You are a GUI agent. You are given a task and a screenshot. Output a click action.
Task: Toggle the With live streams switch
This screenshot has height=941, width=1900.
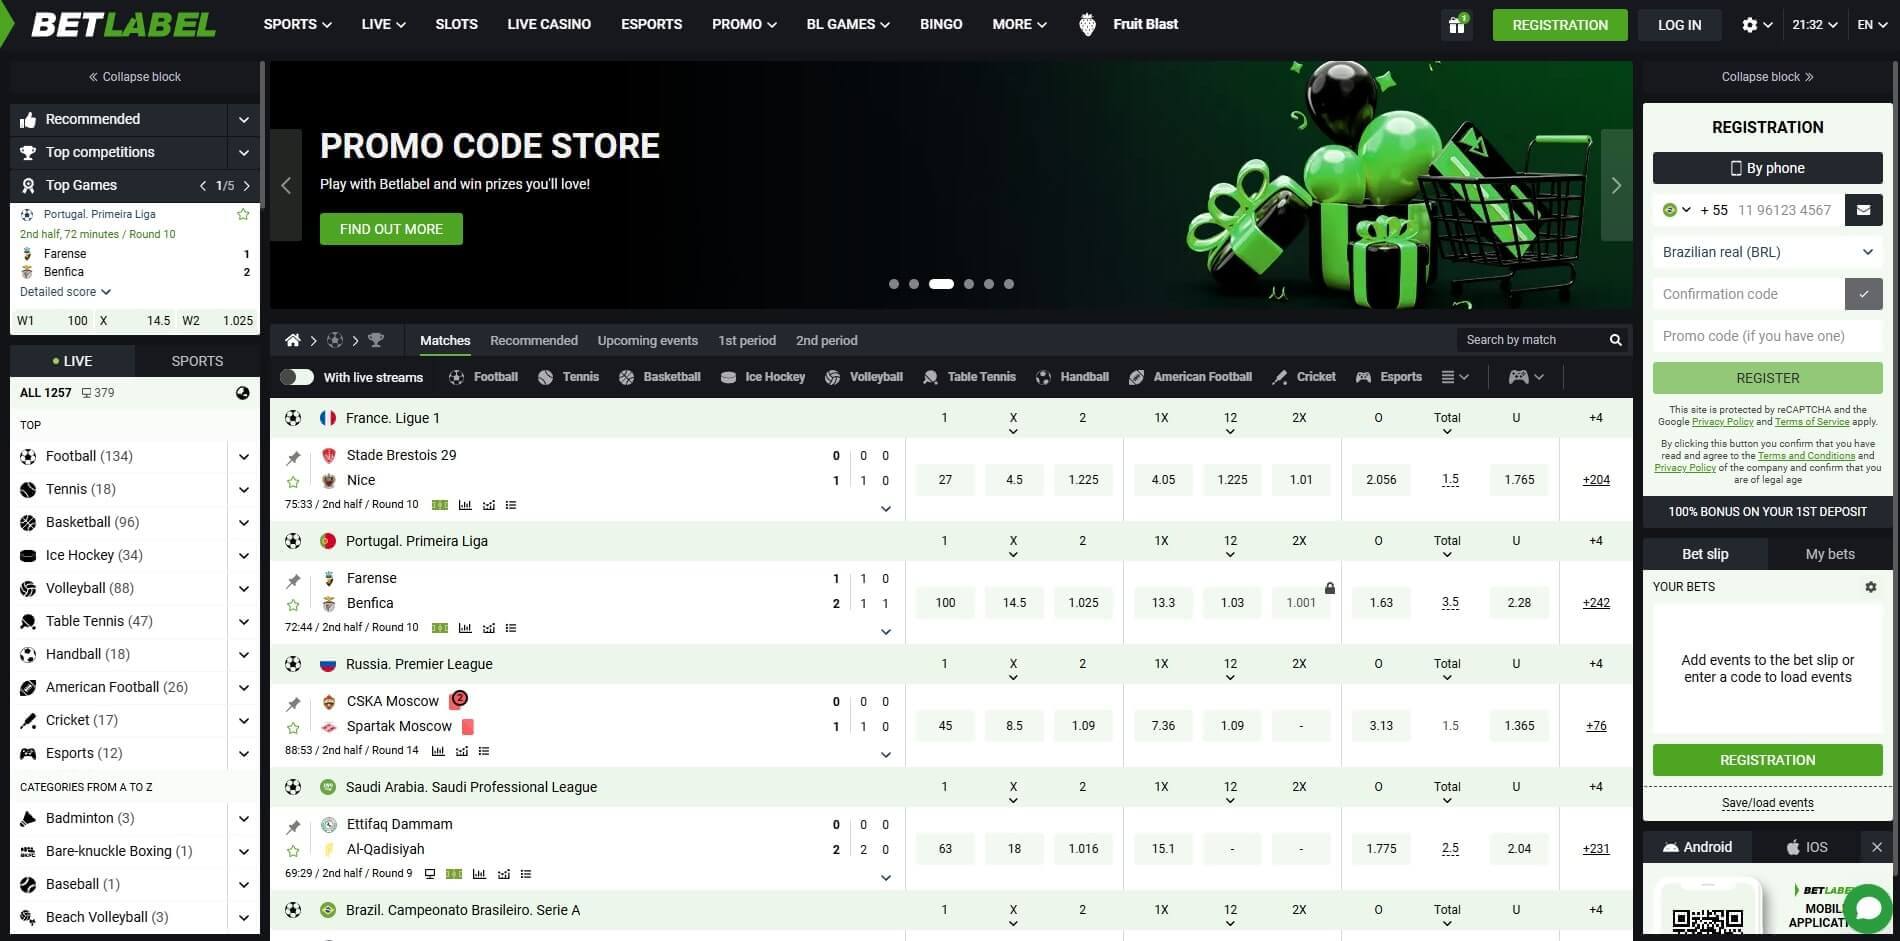(297, 377)
